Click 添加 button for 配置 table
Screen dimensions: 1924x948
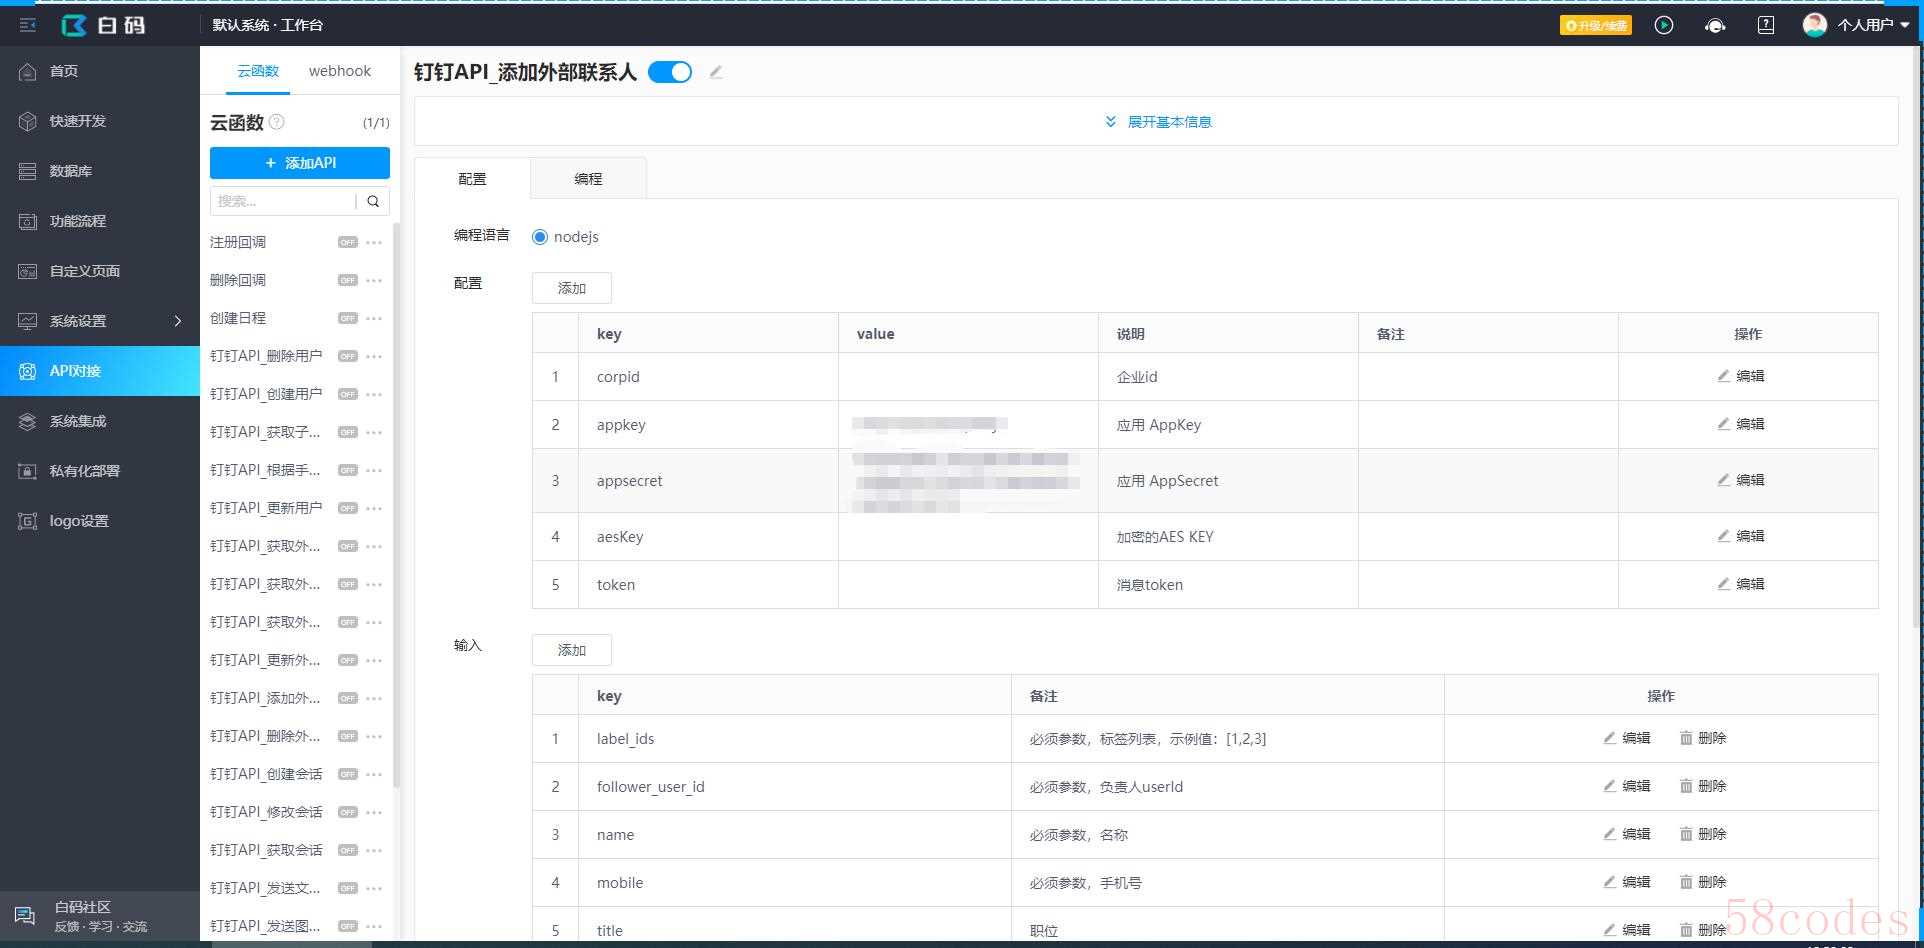tap(572, 288)
